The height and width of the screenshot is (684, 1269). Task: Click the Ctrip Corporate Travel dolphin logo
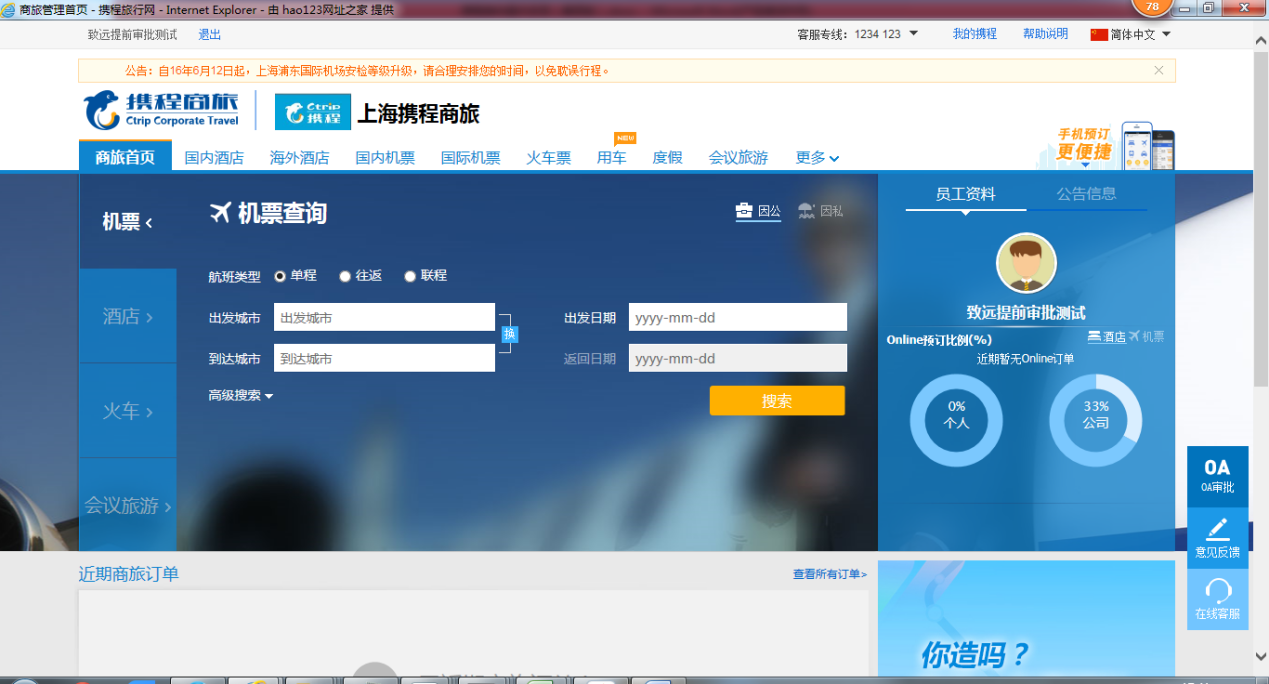102,110
